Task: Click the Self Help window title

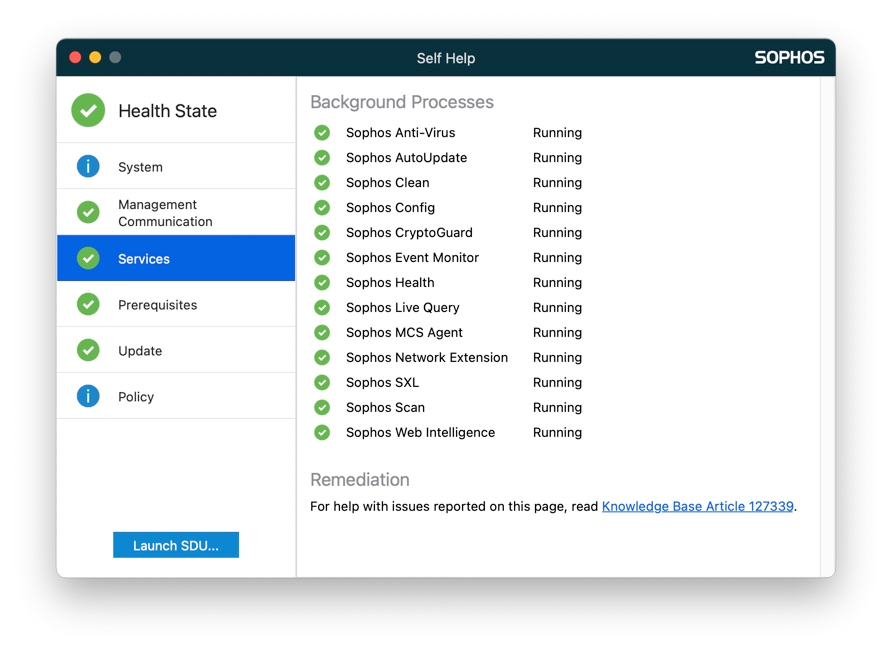Action: pos(445,58)
